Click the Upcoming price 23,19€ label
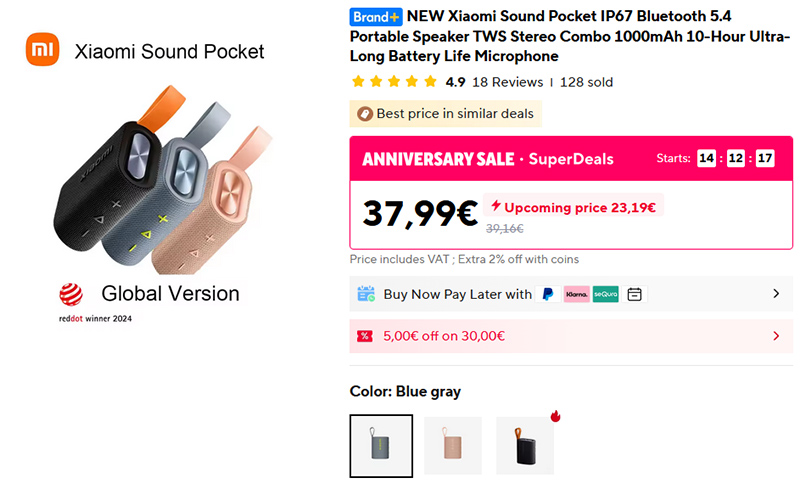This screenshot has height=489, width=800. tap(573, 207)
